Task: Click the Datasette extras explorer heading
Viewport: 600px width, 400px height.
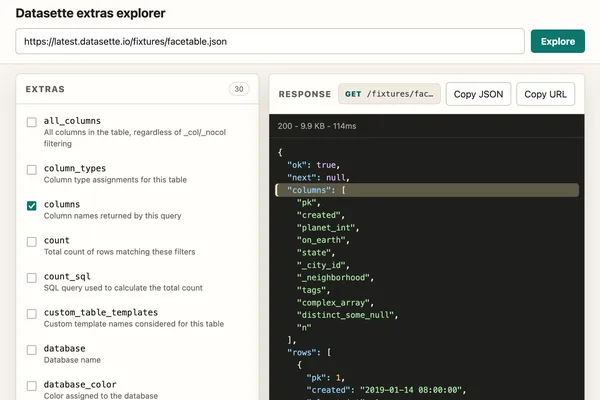Action: click(91, 13)
